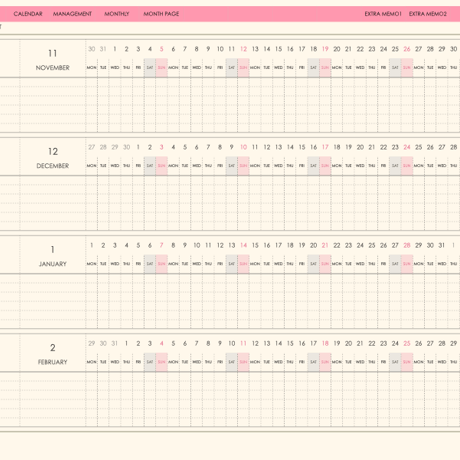This screenshot has height=460, width=460.
Task: Go to the MONTH PAGE tab
Action: (x=161, y=14)
